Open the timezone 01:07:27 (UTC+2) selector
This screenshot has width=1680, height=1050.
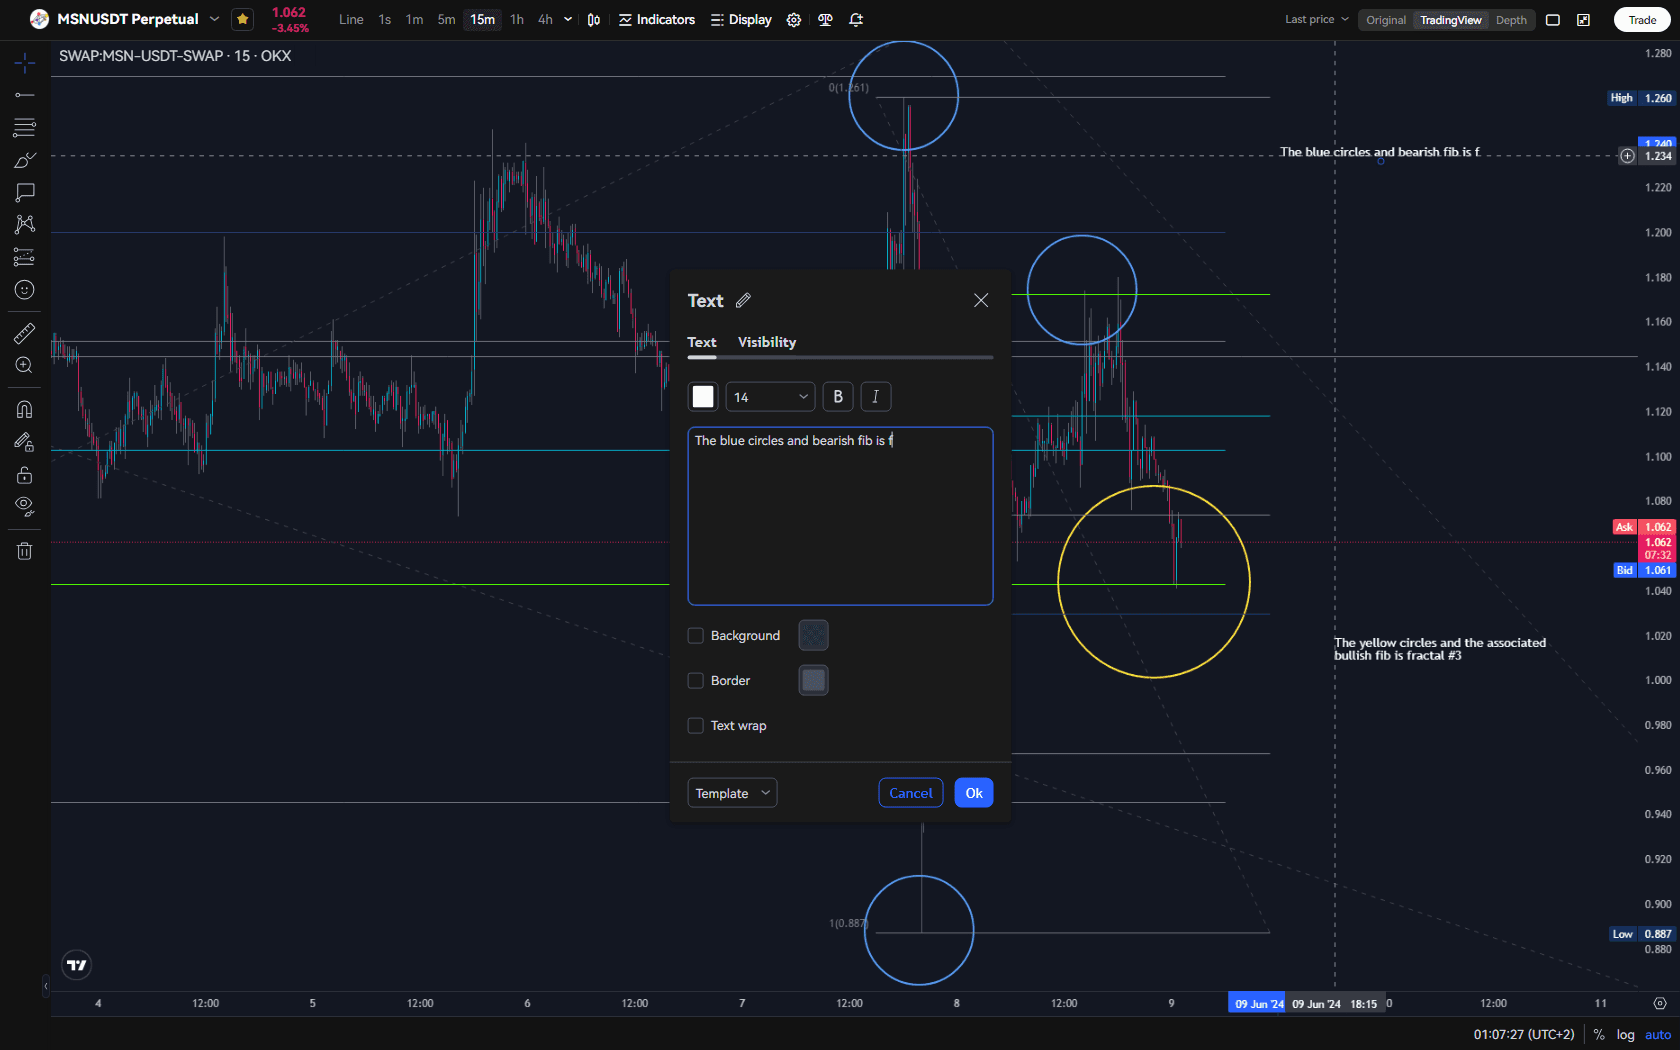click(x=1523, y=1035)
